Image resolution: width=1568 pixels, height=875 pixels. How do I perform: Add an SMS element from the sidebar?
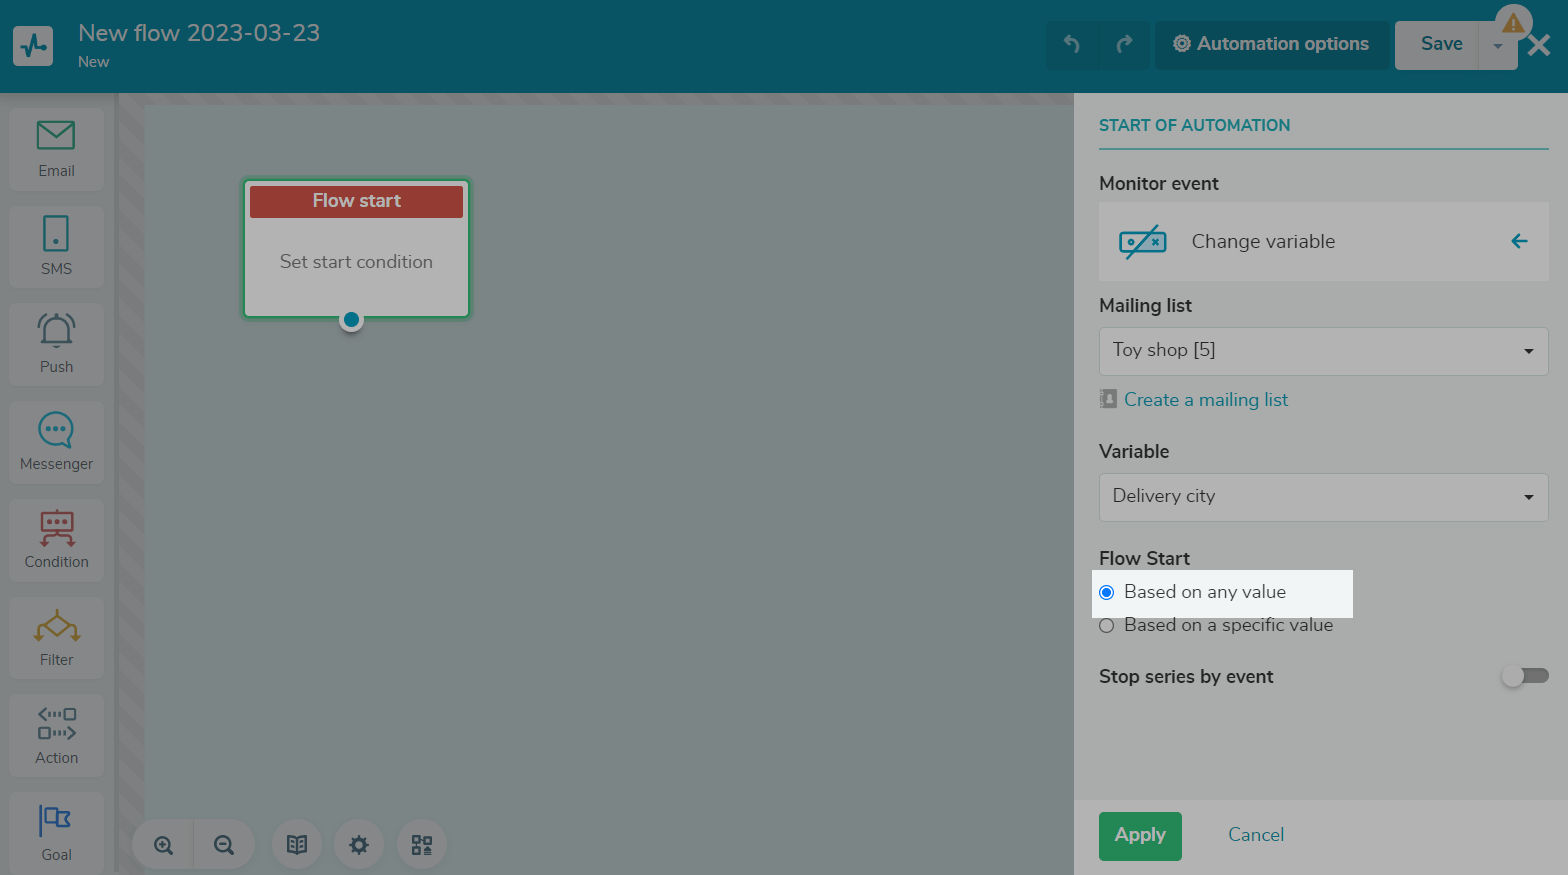[x=56, y=247]
